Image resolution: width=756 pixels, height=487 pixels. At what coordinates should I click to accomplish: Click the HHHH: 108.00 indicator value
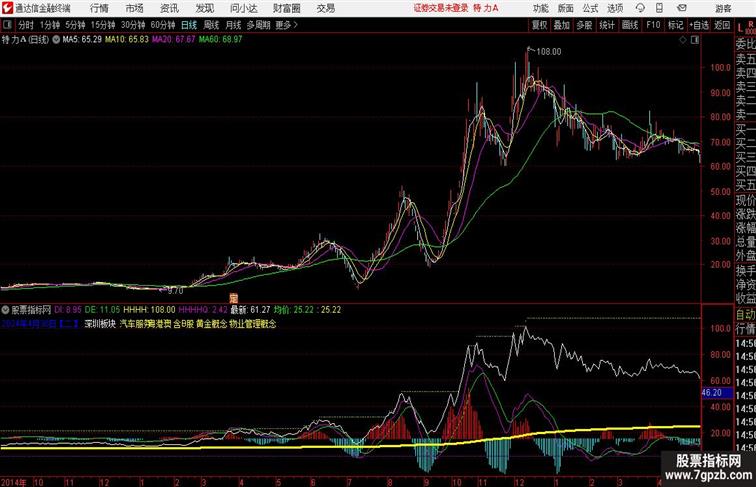pyautogui.click(x=149, y=310)
